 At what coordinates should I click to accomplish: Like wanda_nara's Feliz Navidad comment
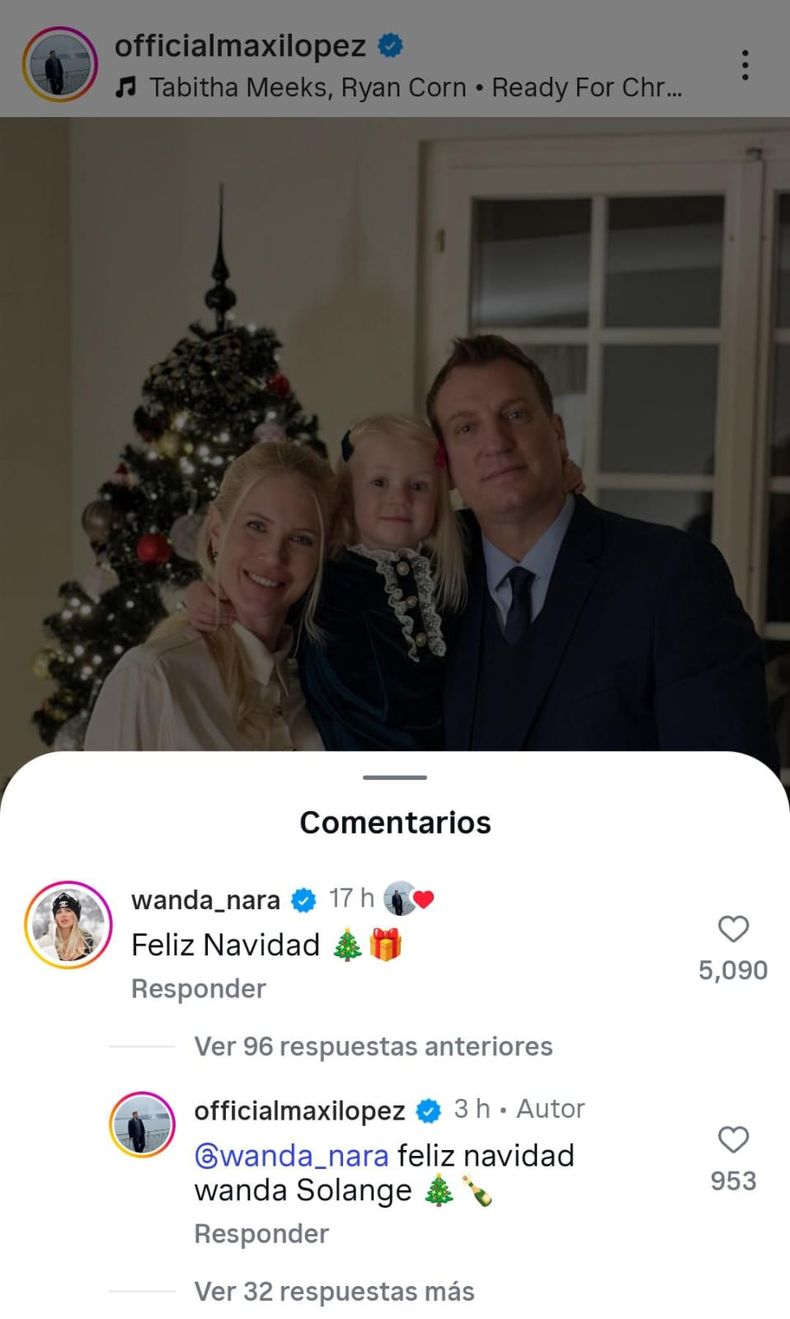[734, 929]
